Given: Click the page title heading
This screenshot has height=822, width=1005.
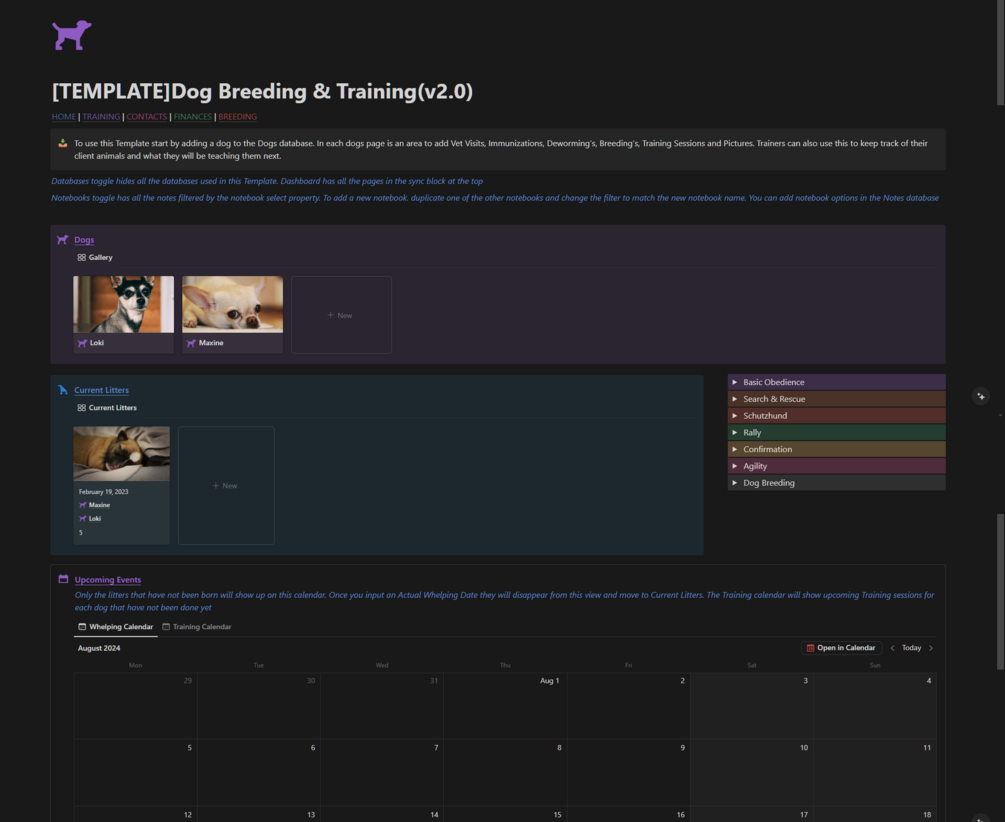Looking at the screenshot, I should (262, 91).
